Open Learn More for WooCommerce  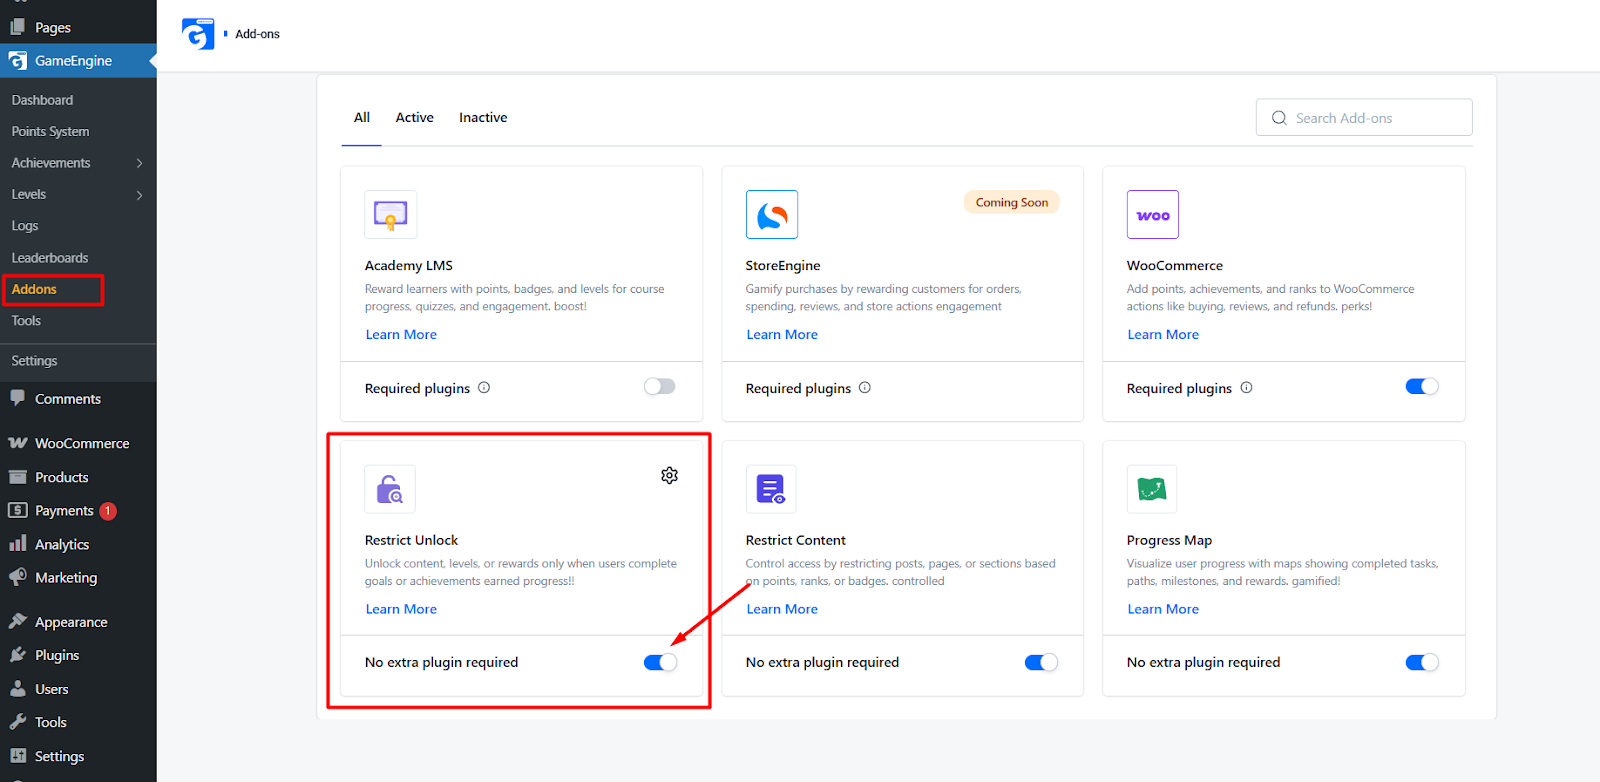tap(1163, 335)
